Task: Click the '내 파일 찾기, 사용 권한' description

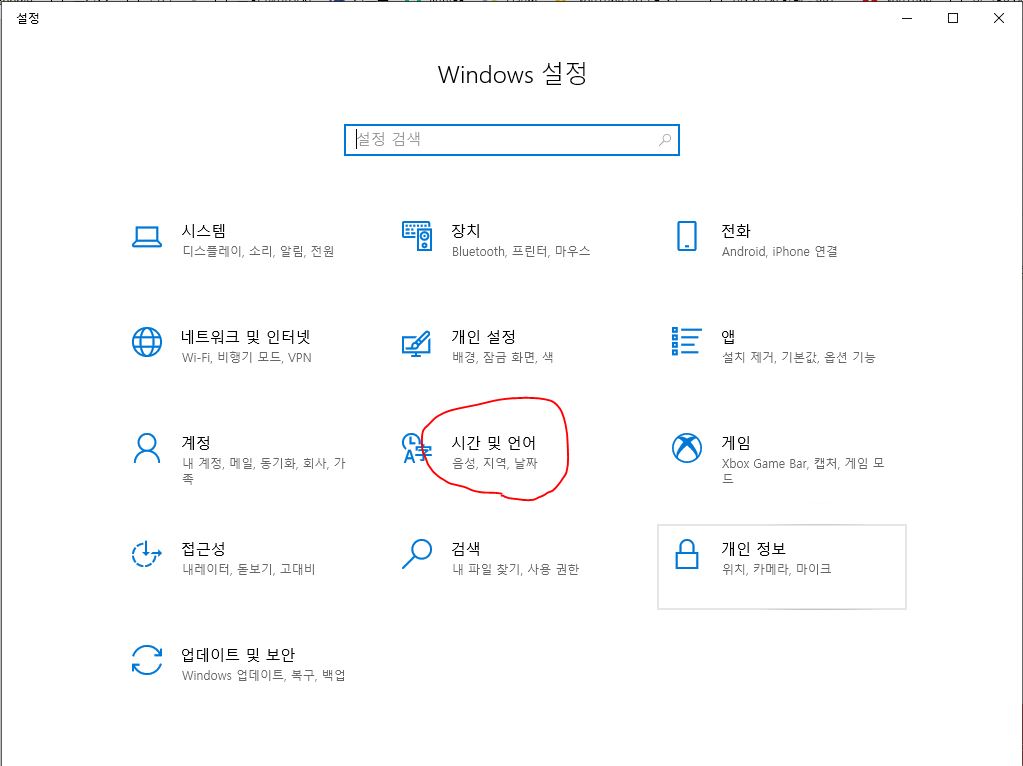Action: [x=515, y=569]
